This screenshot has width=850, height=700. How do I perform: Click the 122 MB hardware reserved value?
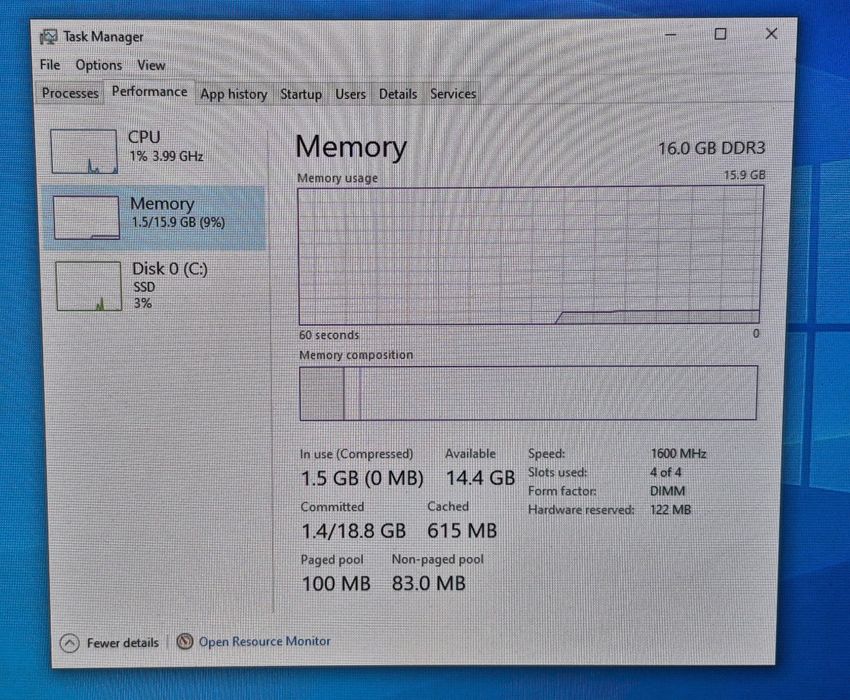pyautogui.click(x=671, y=510)
